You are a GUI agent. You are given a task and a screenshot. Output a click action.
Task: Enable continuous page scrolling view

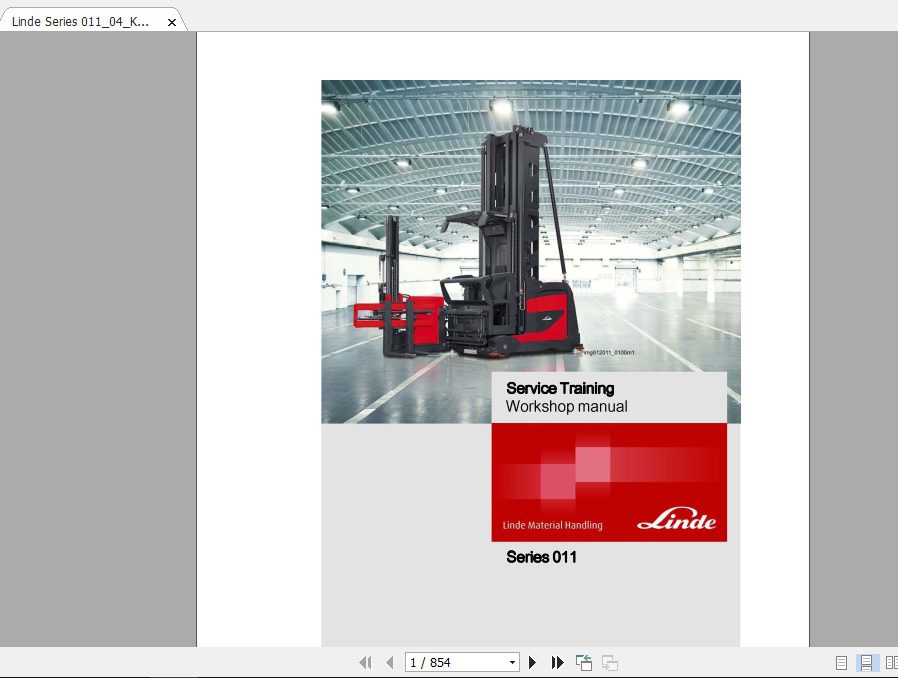click(866, 662)
